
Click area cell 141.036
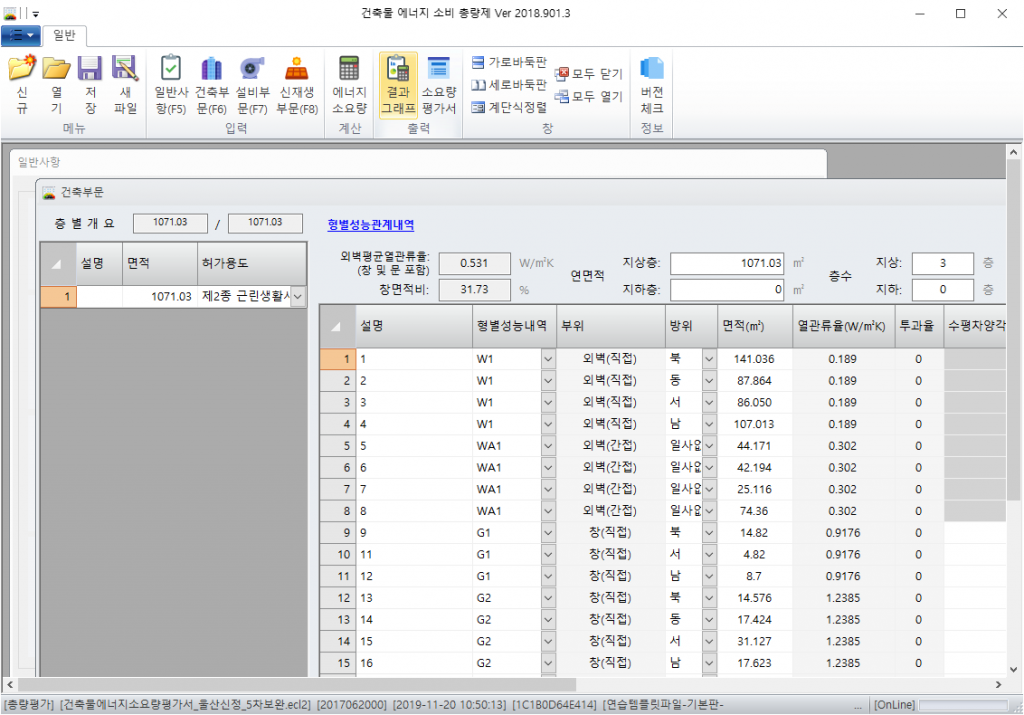[755, 359]
